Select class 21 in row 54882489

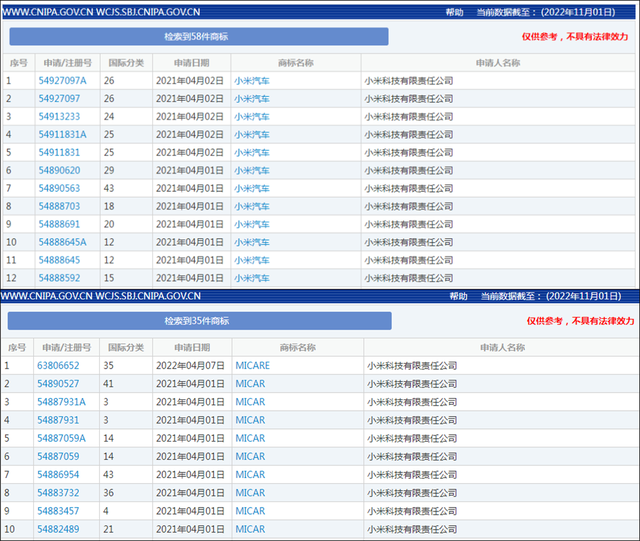click(108, 530)
